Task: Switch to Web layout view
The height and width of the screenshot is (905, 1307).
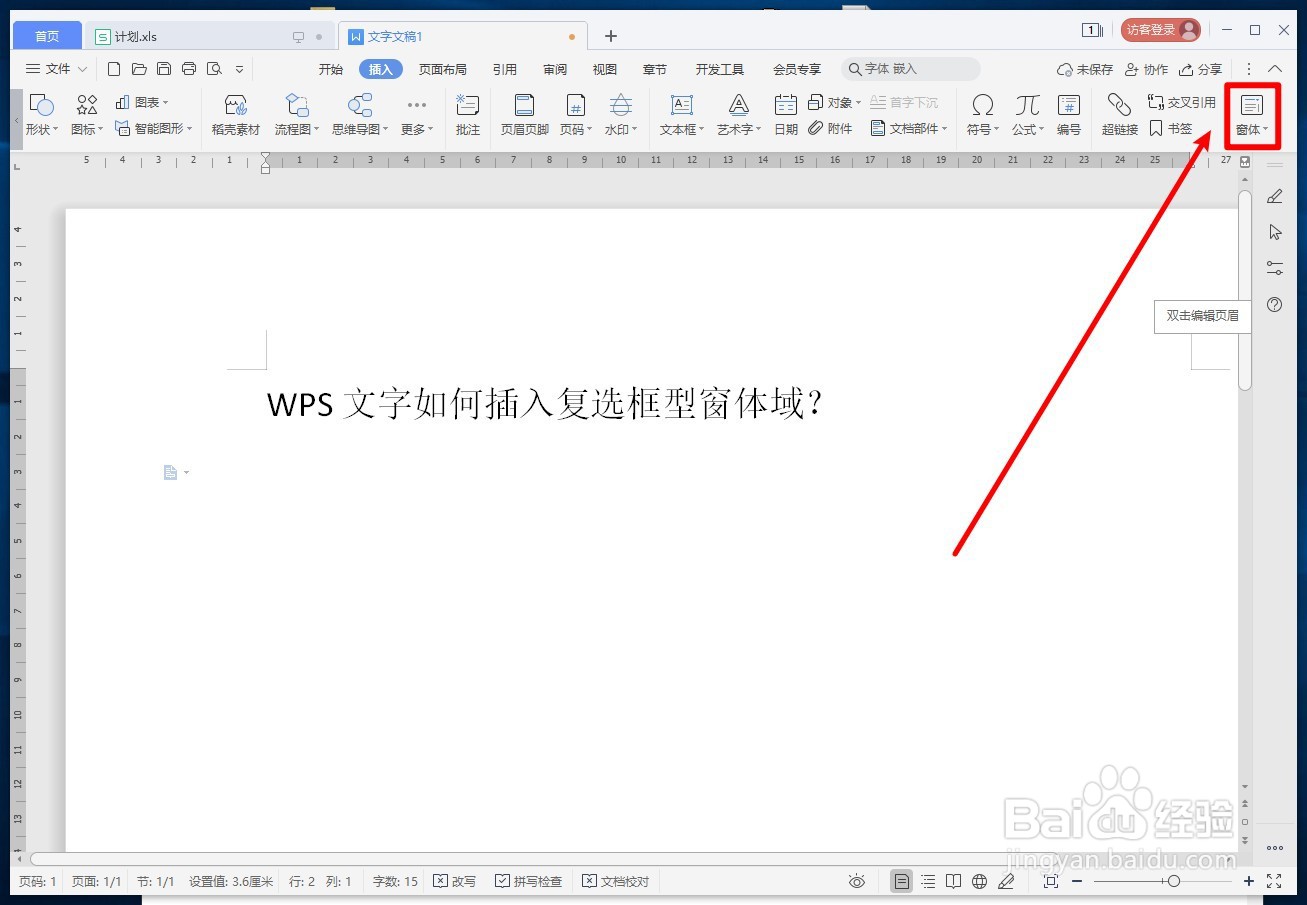Action: pyautogui.click(x=980, y=881)
